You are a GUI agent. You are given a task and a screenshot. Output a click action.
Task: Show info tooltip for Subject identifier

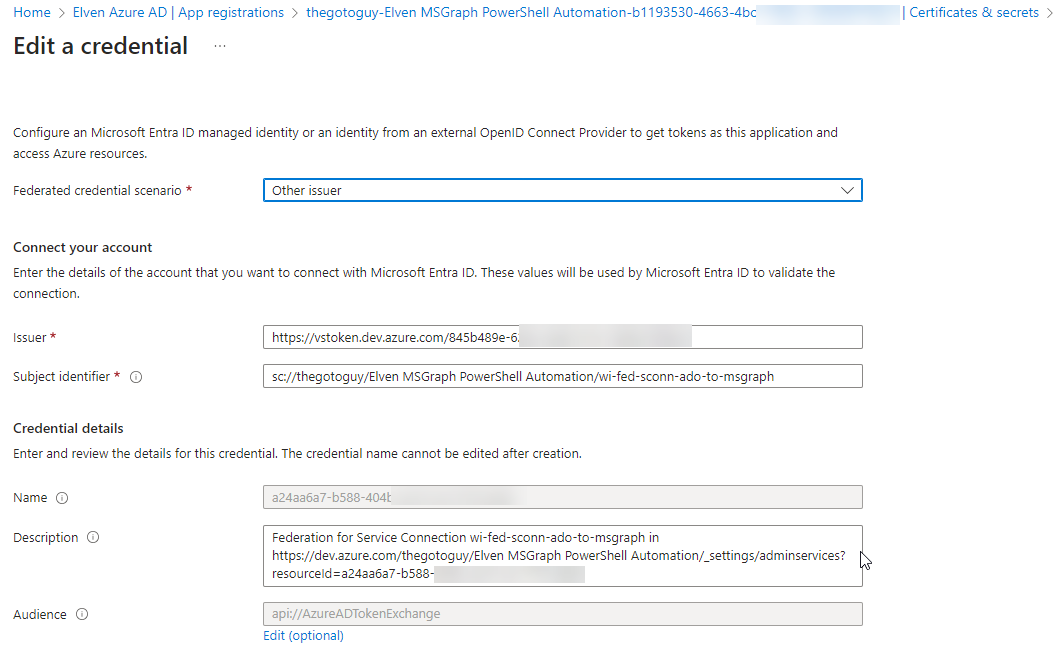[136, 377]
